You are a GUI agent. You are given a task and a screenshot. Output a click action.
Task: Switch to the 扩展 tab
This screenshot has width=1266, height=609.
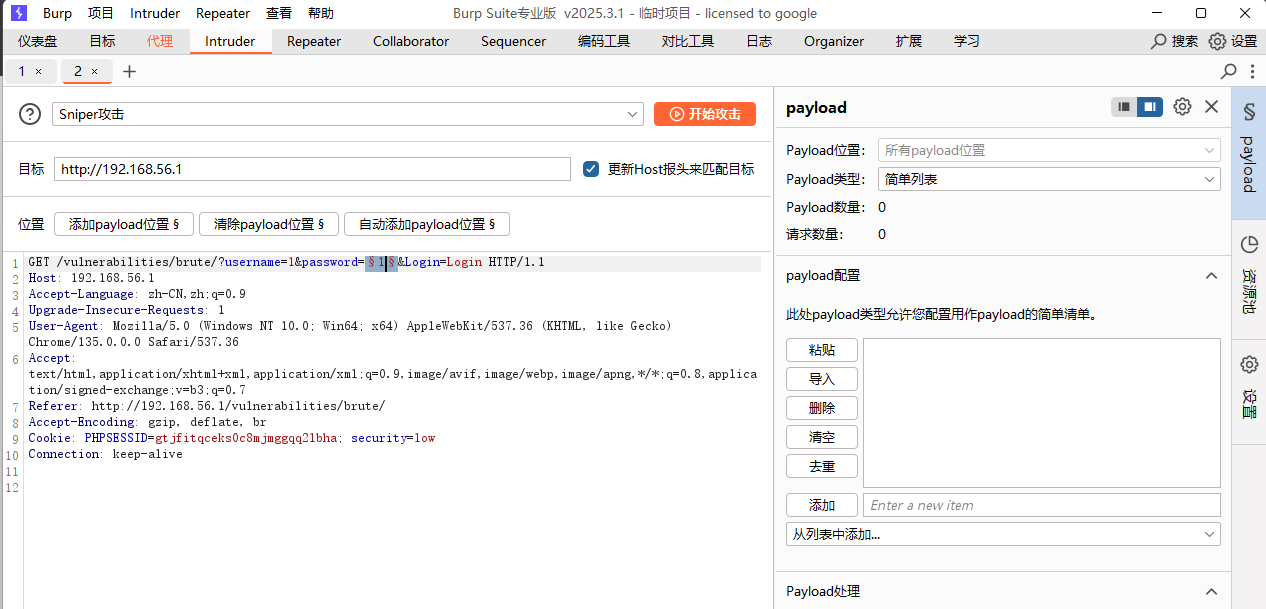[909, 41]
